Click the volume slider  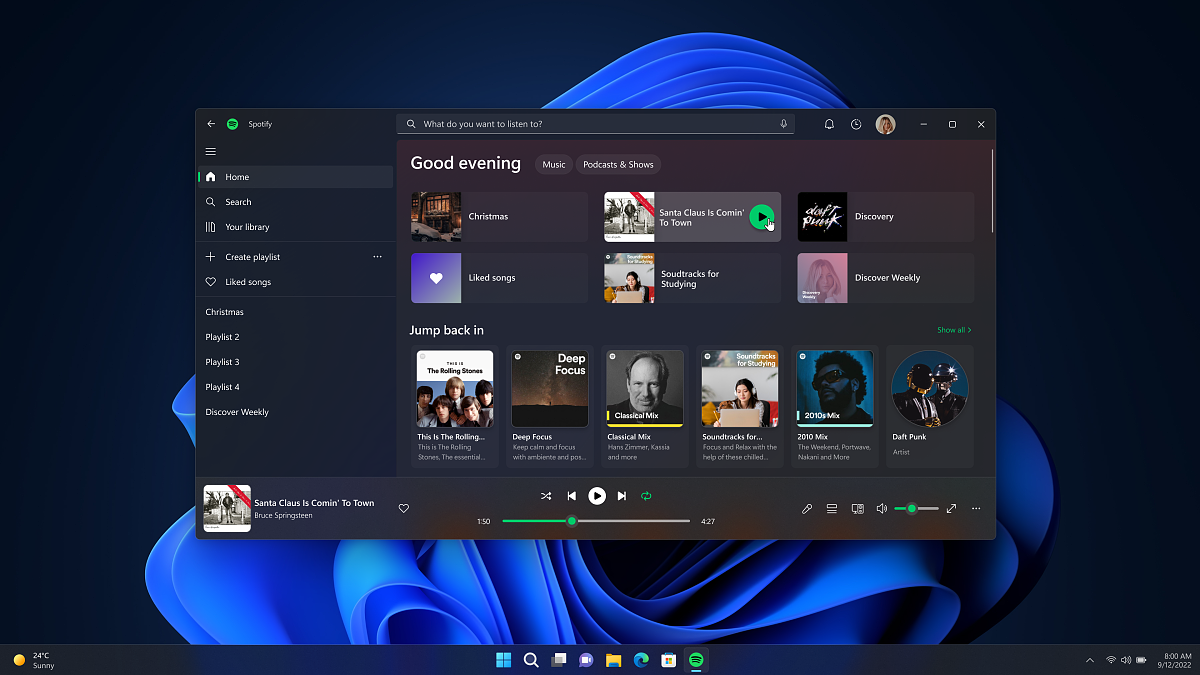(916, 508)
